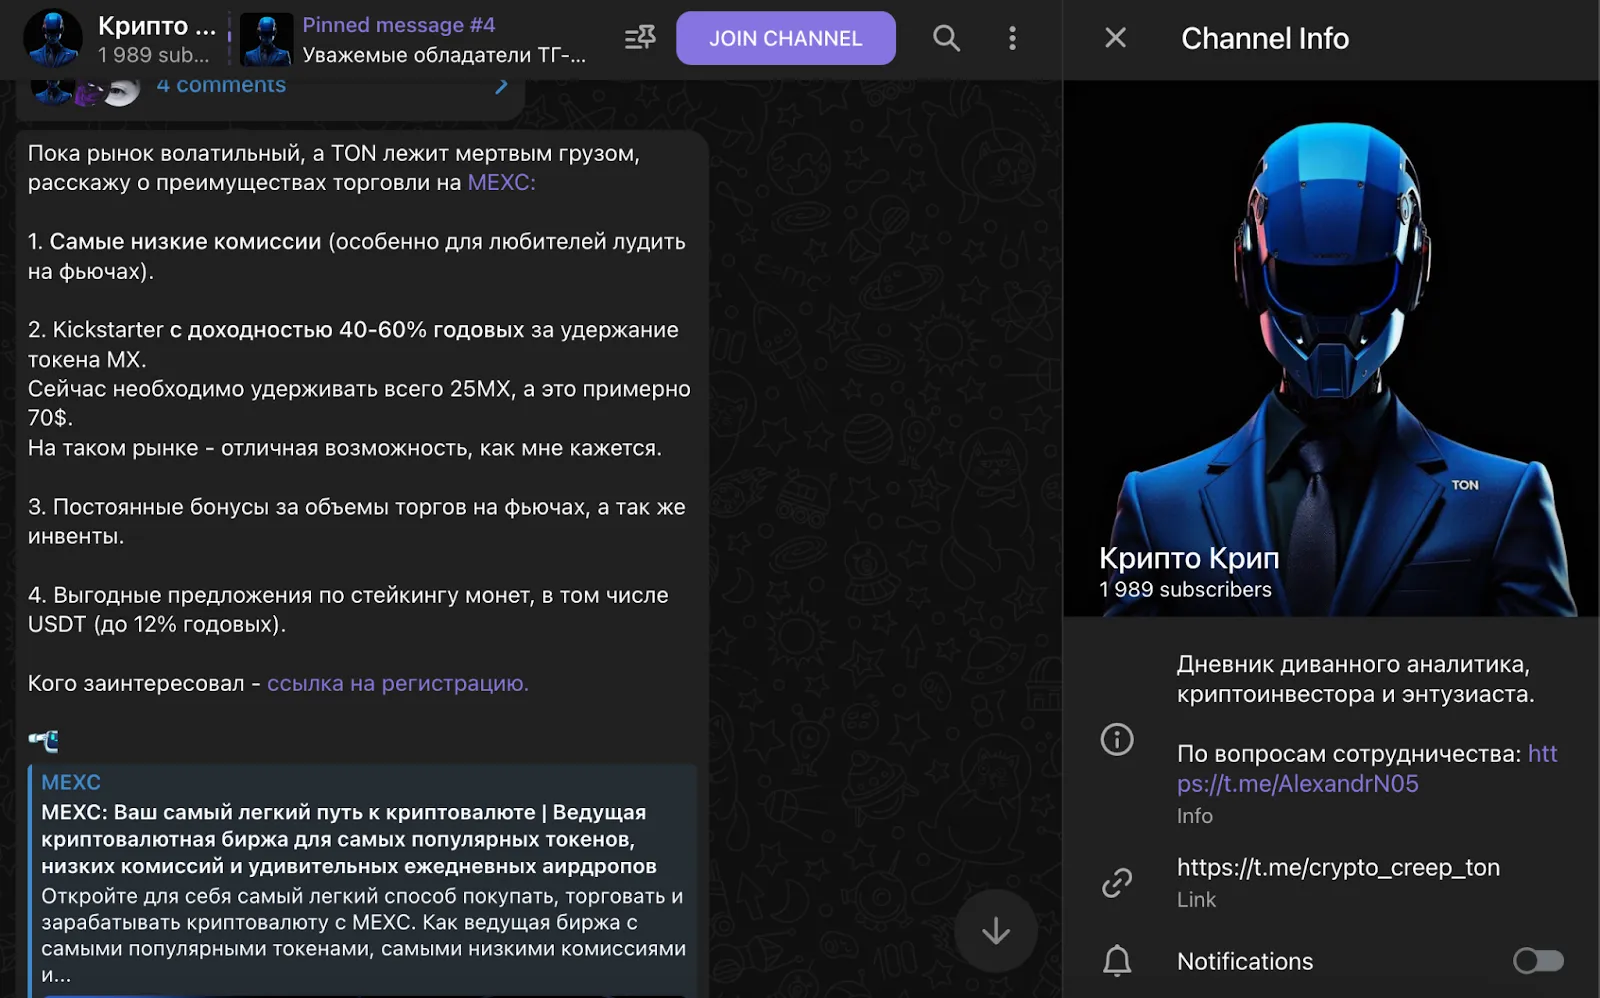Open the pinned messages list icon
1600x998 pixels.
[640, 38]
